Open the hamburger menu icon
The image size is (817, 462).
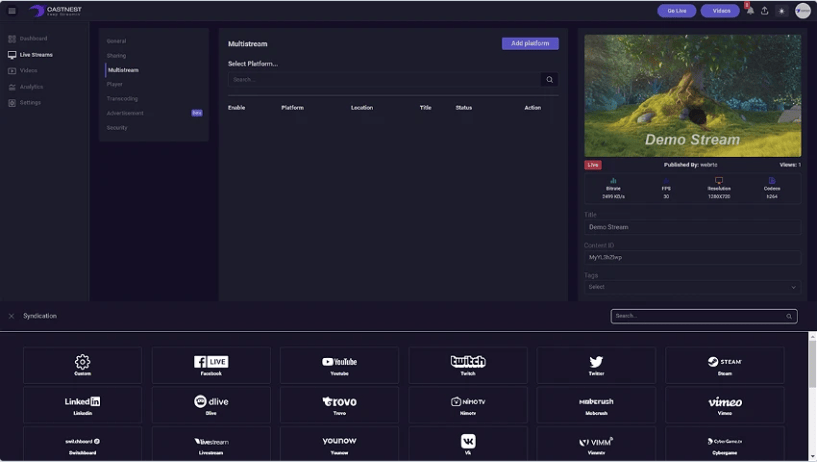pyautogui.click(x=12, y=10)
